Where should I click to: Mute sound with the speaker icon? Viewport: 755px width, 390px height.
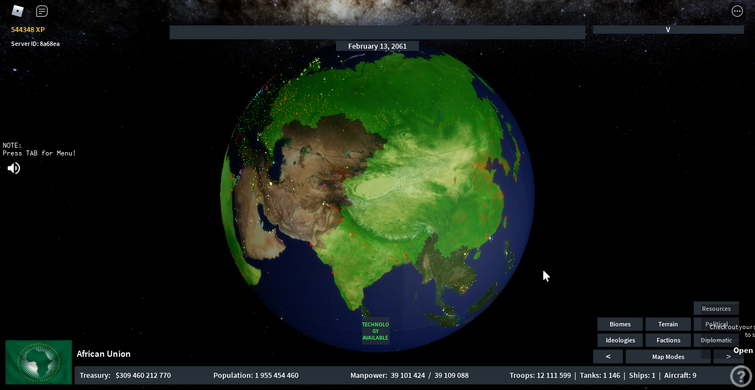pyautogui.click(x=13, y=168)
